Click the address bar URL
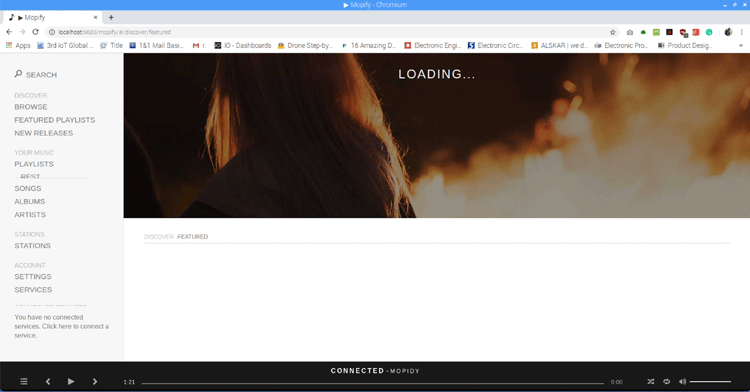Viewport: 750px width, 392px height. (114, 32)
